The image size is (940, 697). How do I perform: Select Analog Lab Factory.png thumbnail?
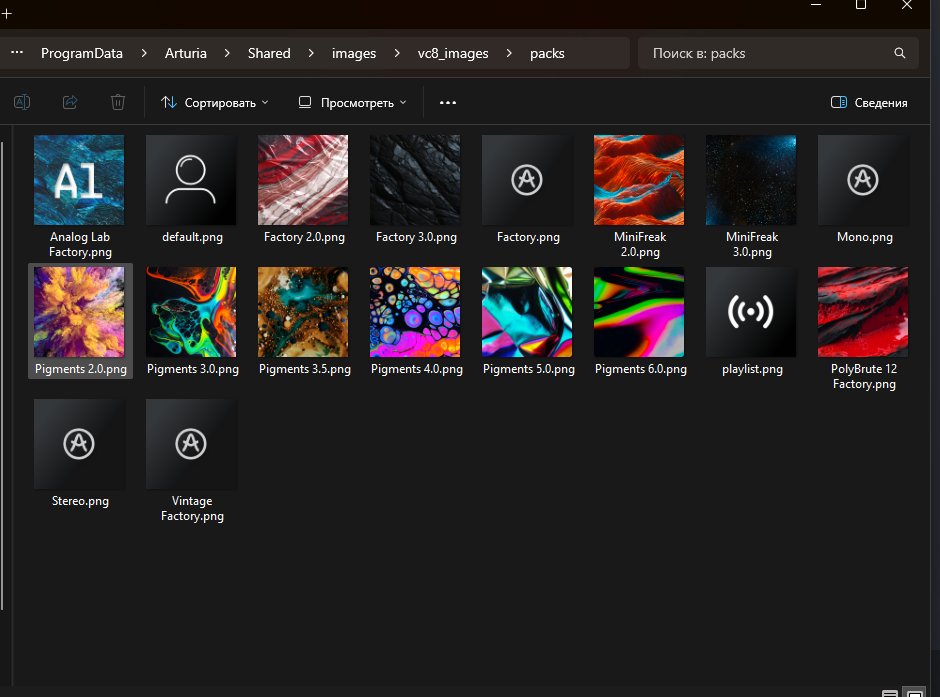point(79,180)
